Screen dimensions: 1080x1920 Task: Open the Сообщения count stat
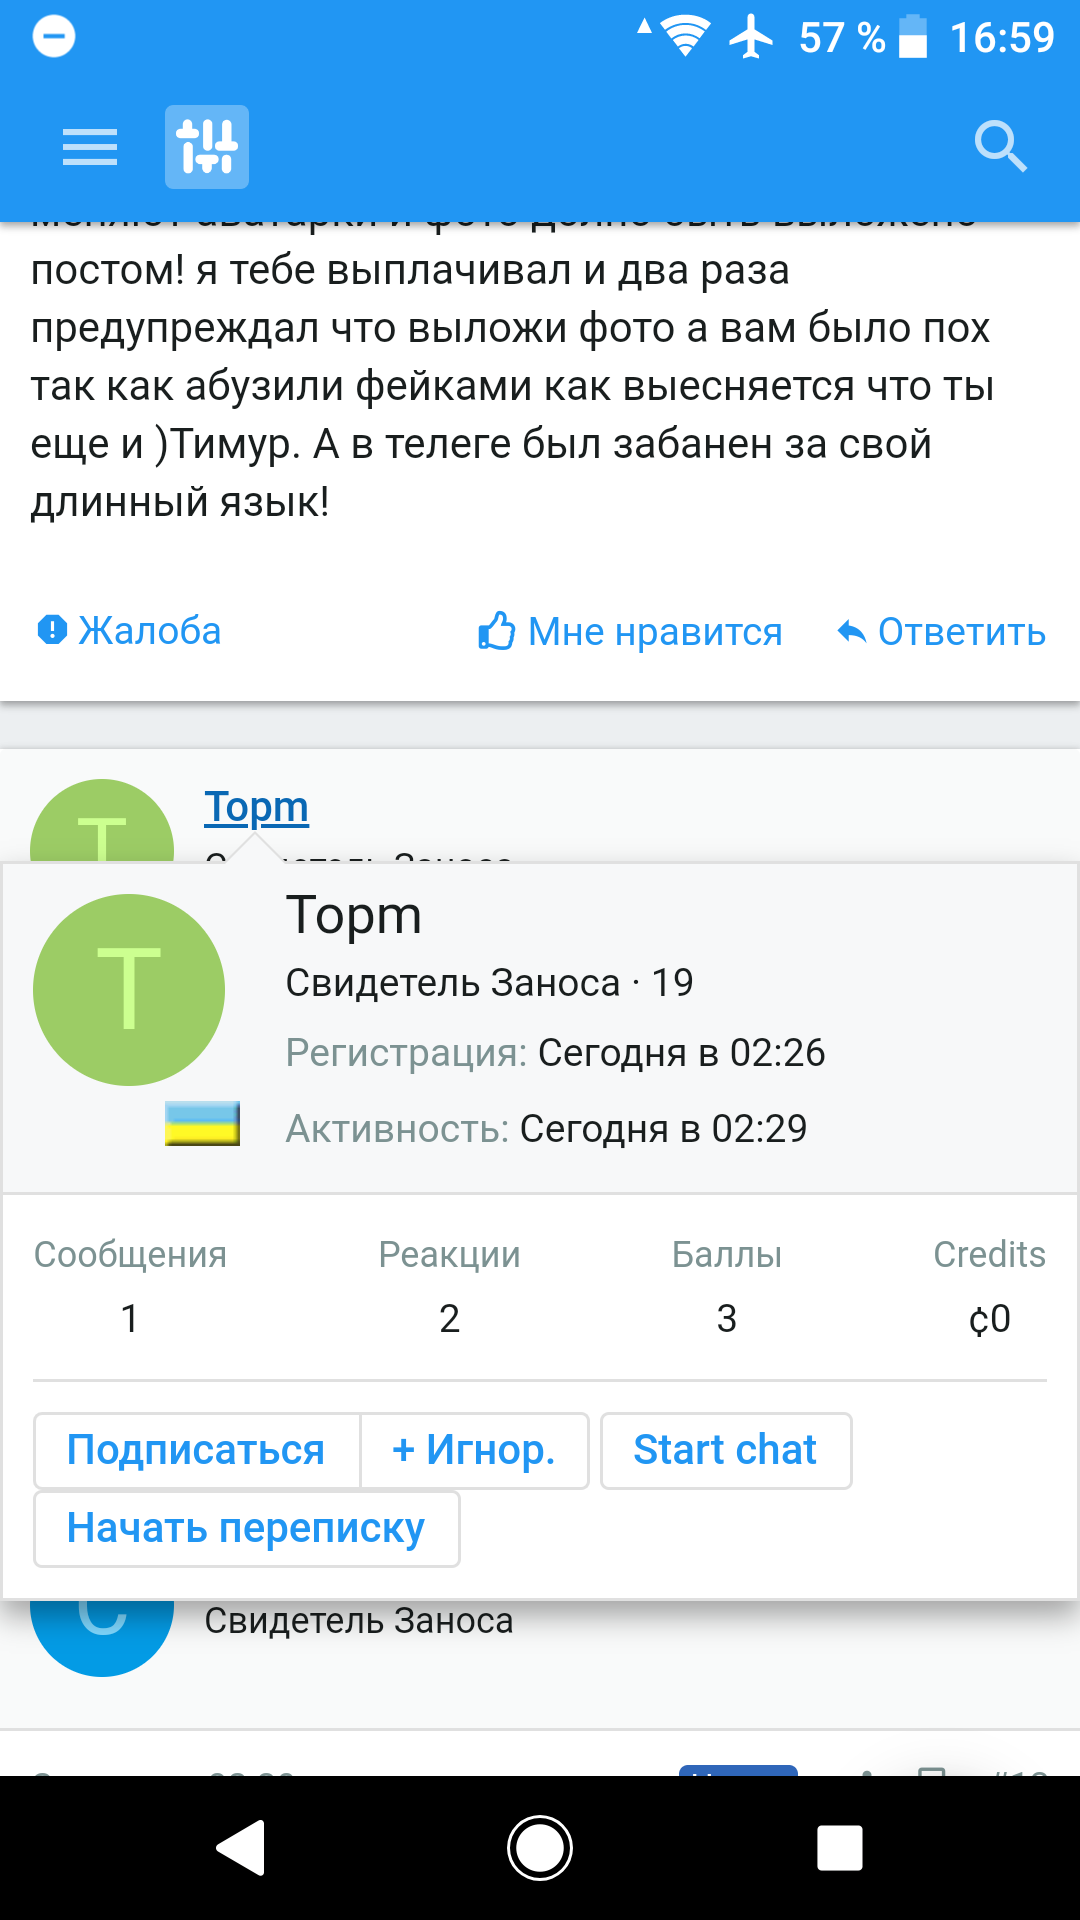(130, 1318)
